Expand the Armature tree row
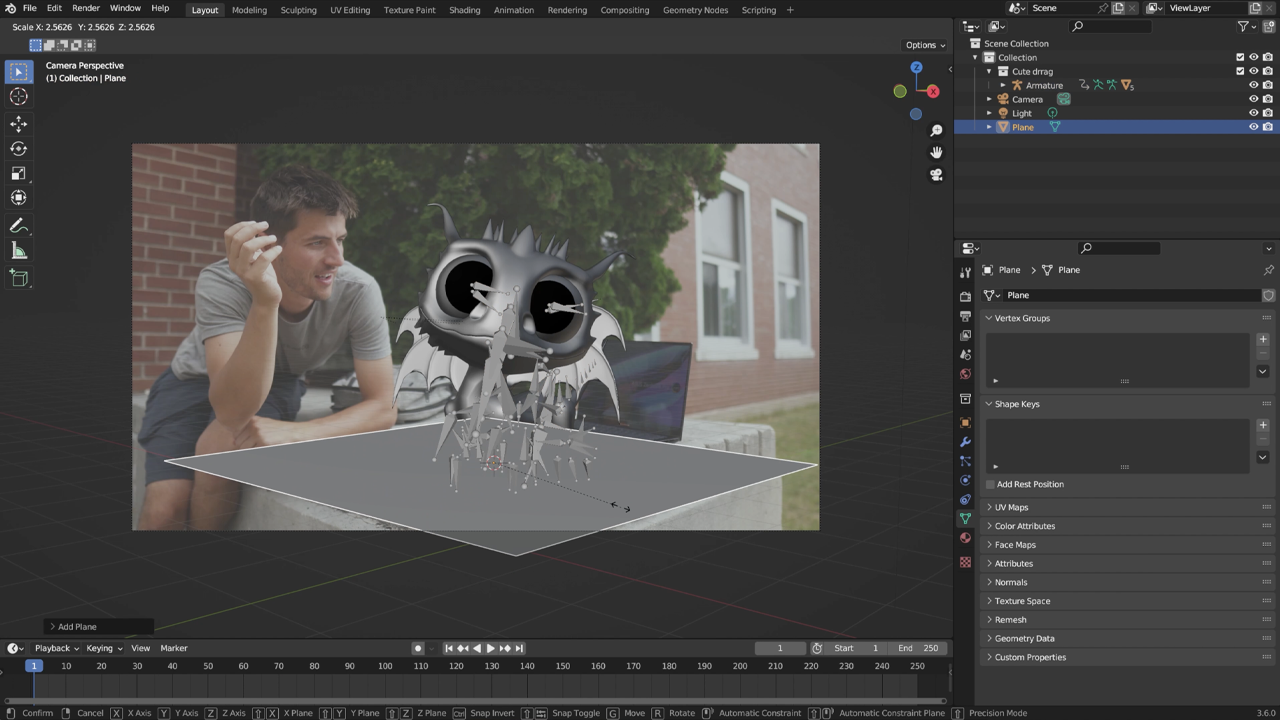 click(1003, 85)
